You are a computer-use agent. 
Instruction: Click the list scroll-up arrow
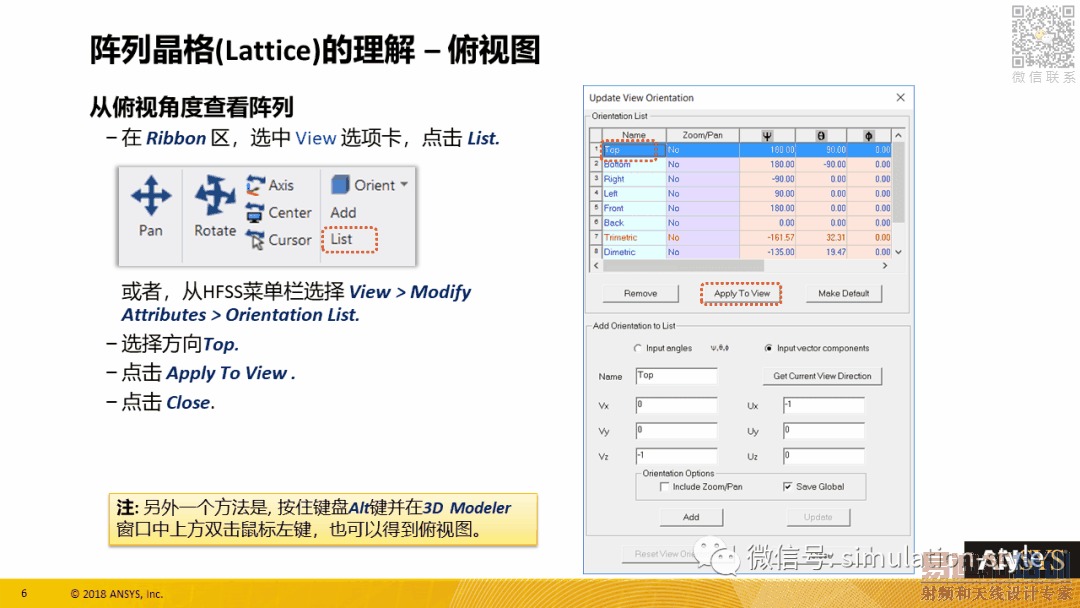pos(898,136)
